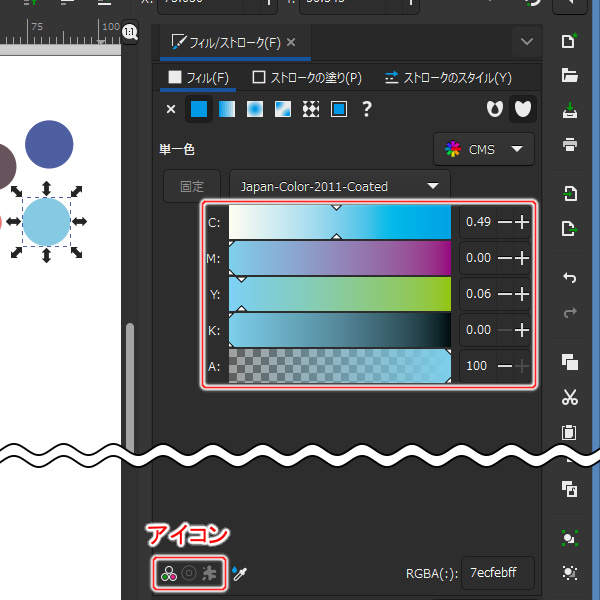This screenshot has width=600, height=600.
Task: Select the Radial gradient paint type
Action: point(255,109)
